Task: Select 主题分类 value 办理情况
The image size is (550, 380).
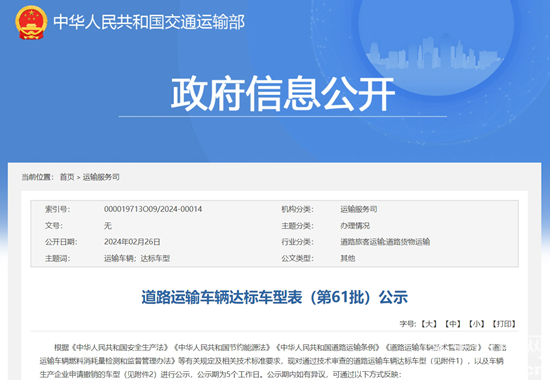Action: [x=355, y=226]
